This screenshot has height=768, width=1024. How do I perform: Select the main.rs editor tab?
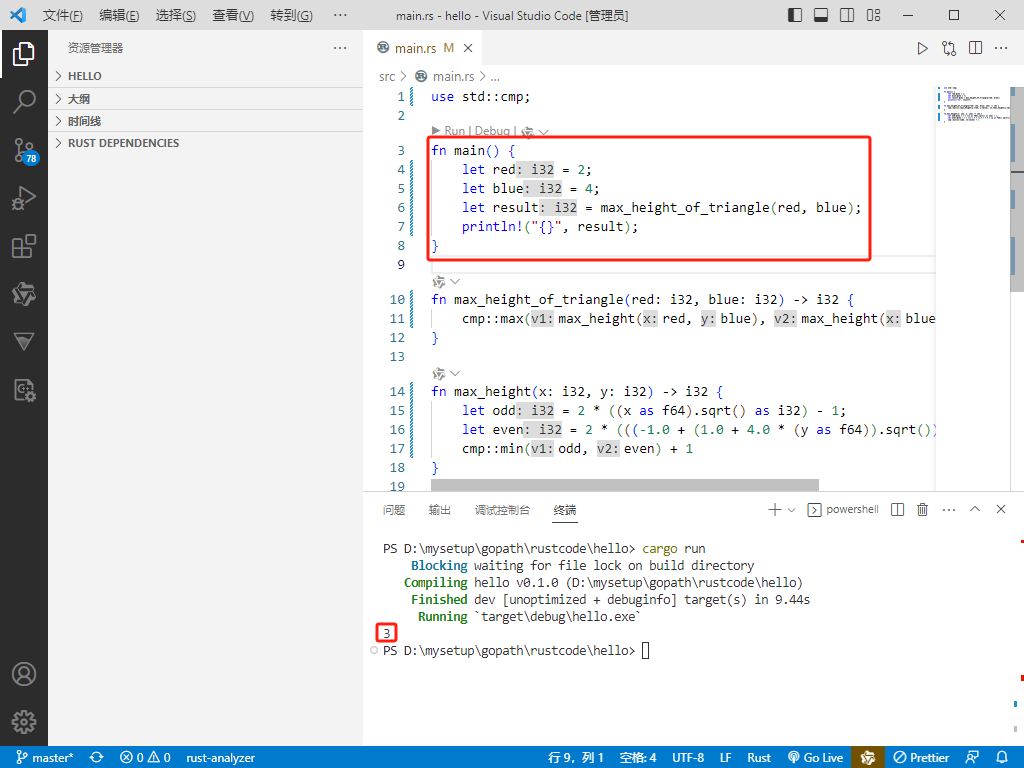(423, 48)
